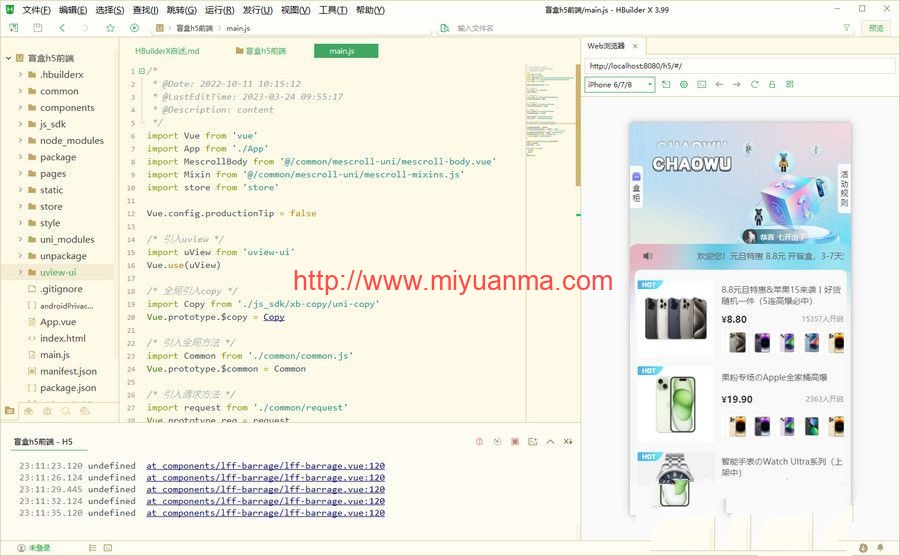Click the 预览 preview button
The height and width of the screenshot is (556, 900).
[876, 28]
